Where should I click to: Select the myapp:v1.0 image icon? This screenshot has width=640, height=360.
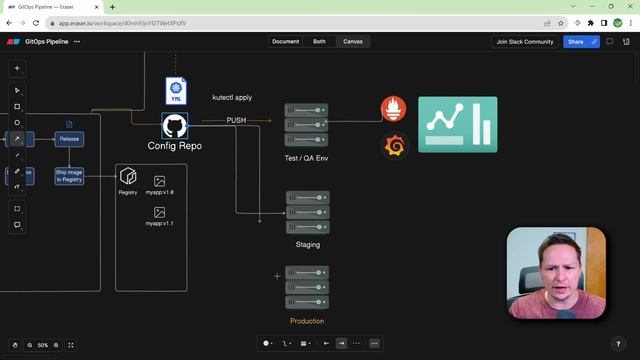pos(160,181)
